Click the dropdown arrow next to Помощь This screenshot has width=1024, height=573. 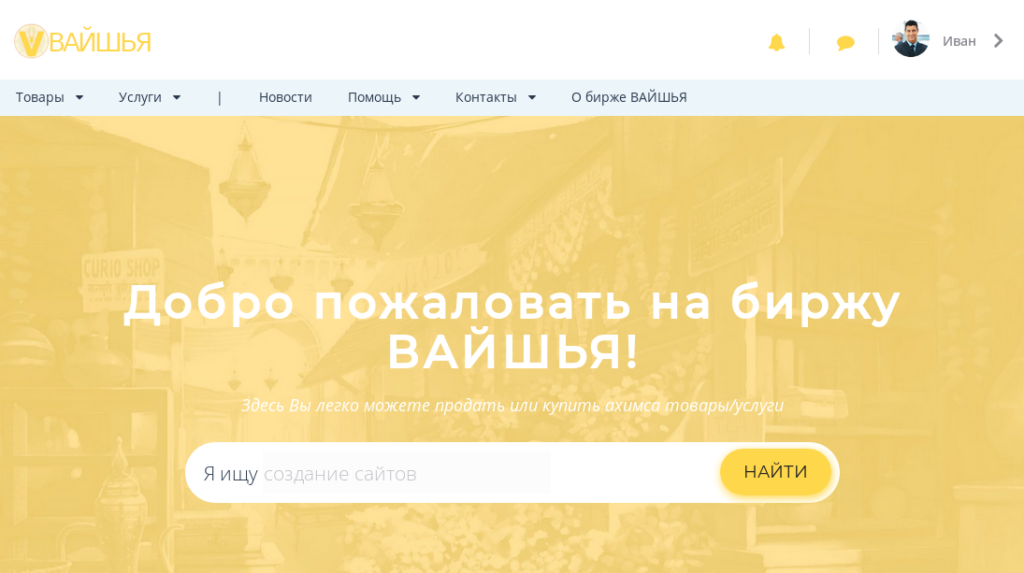click(416, 97)
